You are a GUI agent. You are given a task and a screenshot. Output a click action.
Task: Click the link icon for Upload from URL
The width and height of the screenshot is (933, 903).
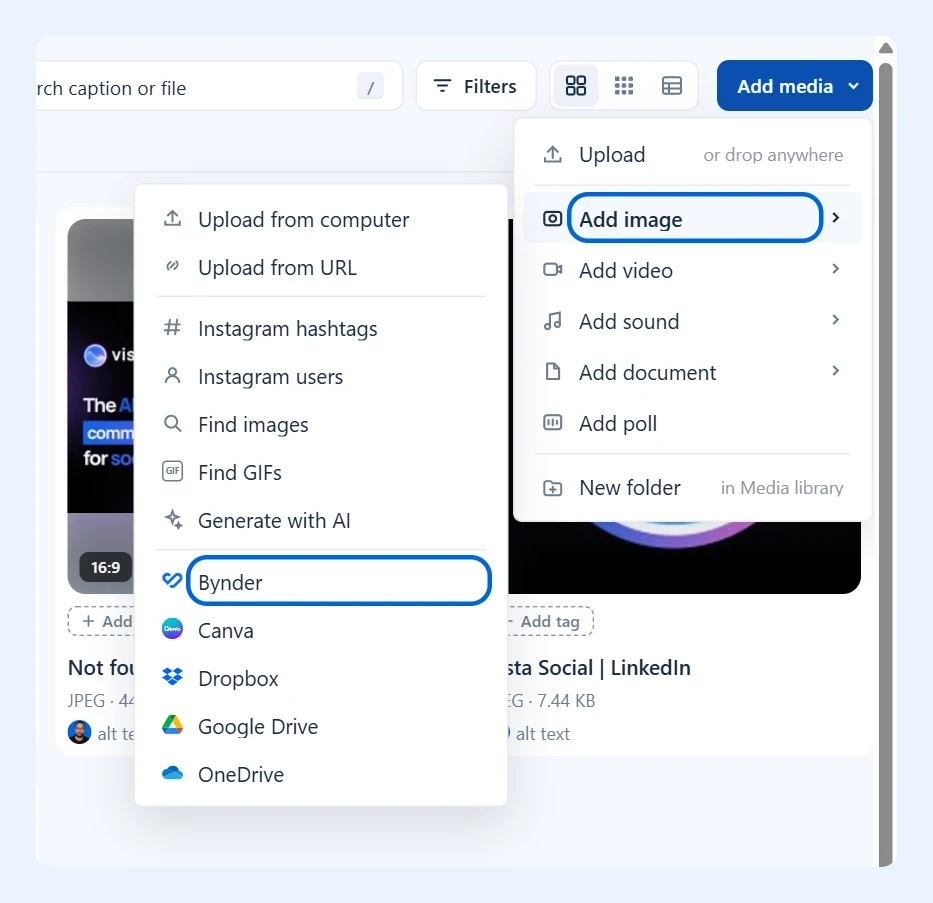tap(173, 266)
